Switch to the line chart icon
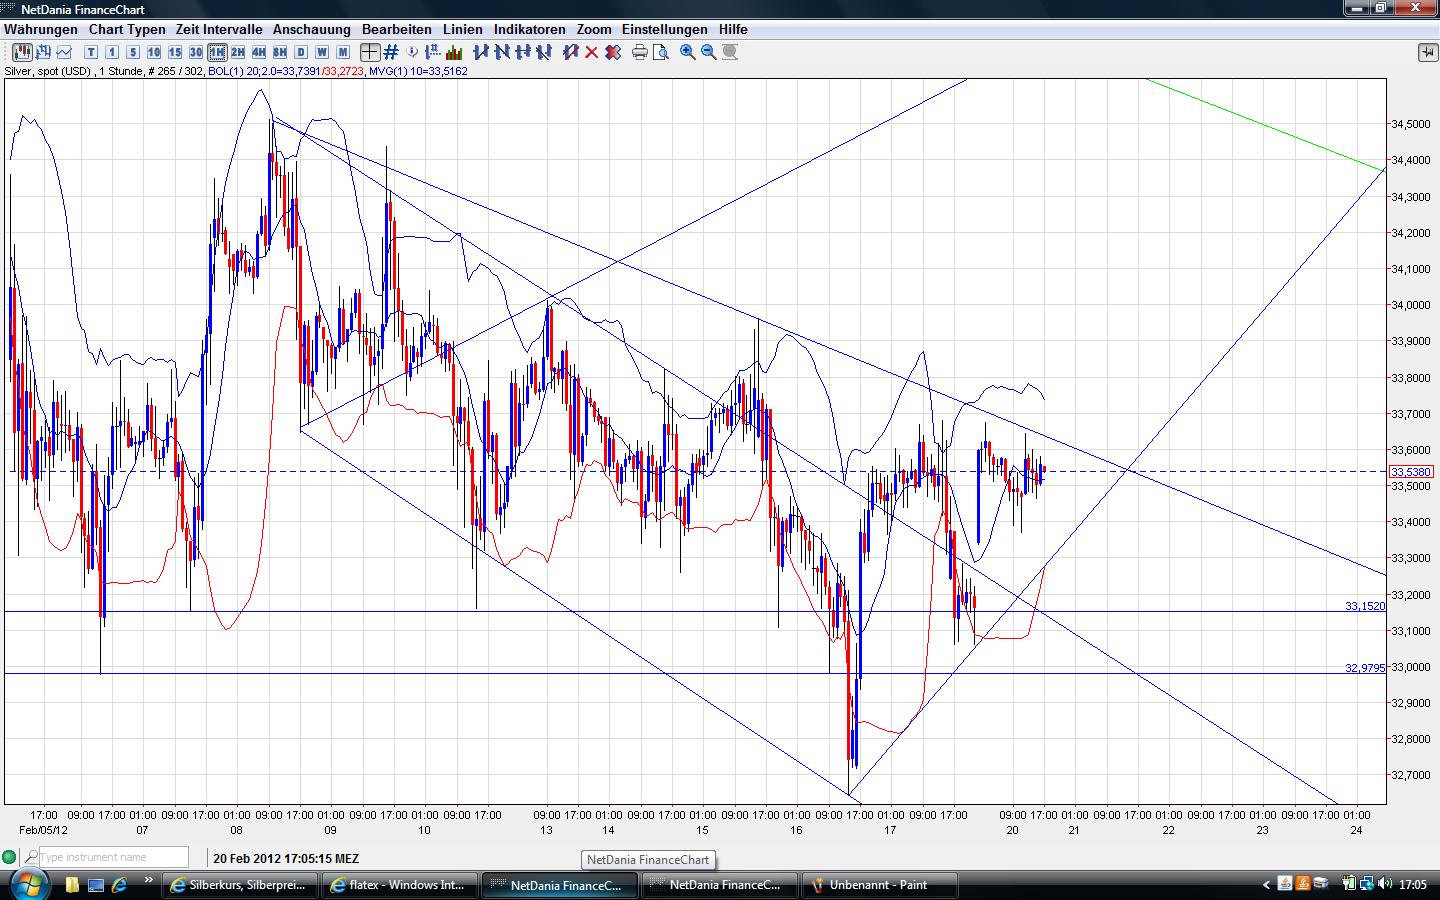 [65, 52]
